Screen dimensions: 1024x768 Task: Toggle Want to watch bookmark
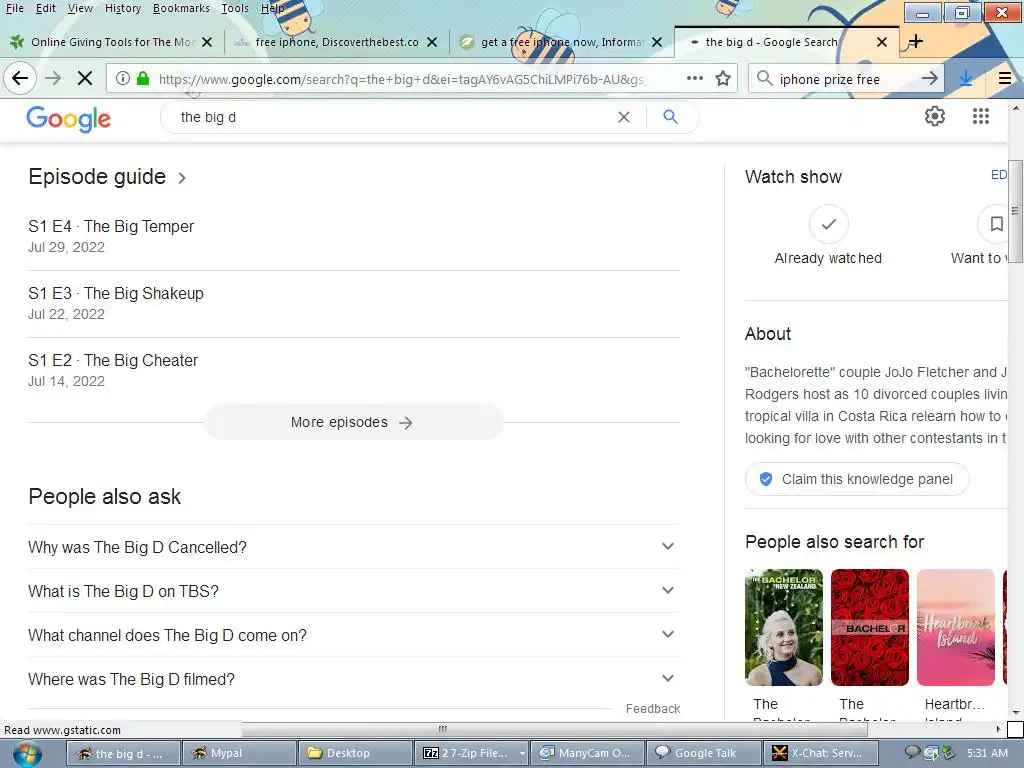point(995,224)
